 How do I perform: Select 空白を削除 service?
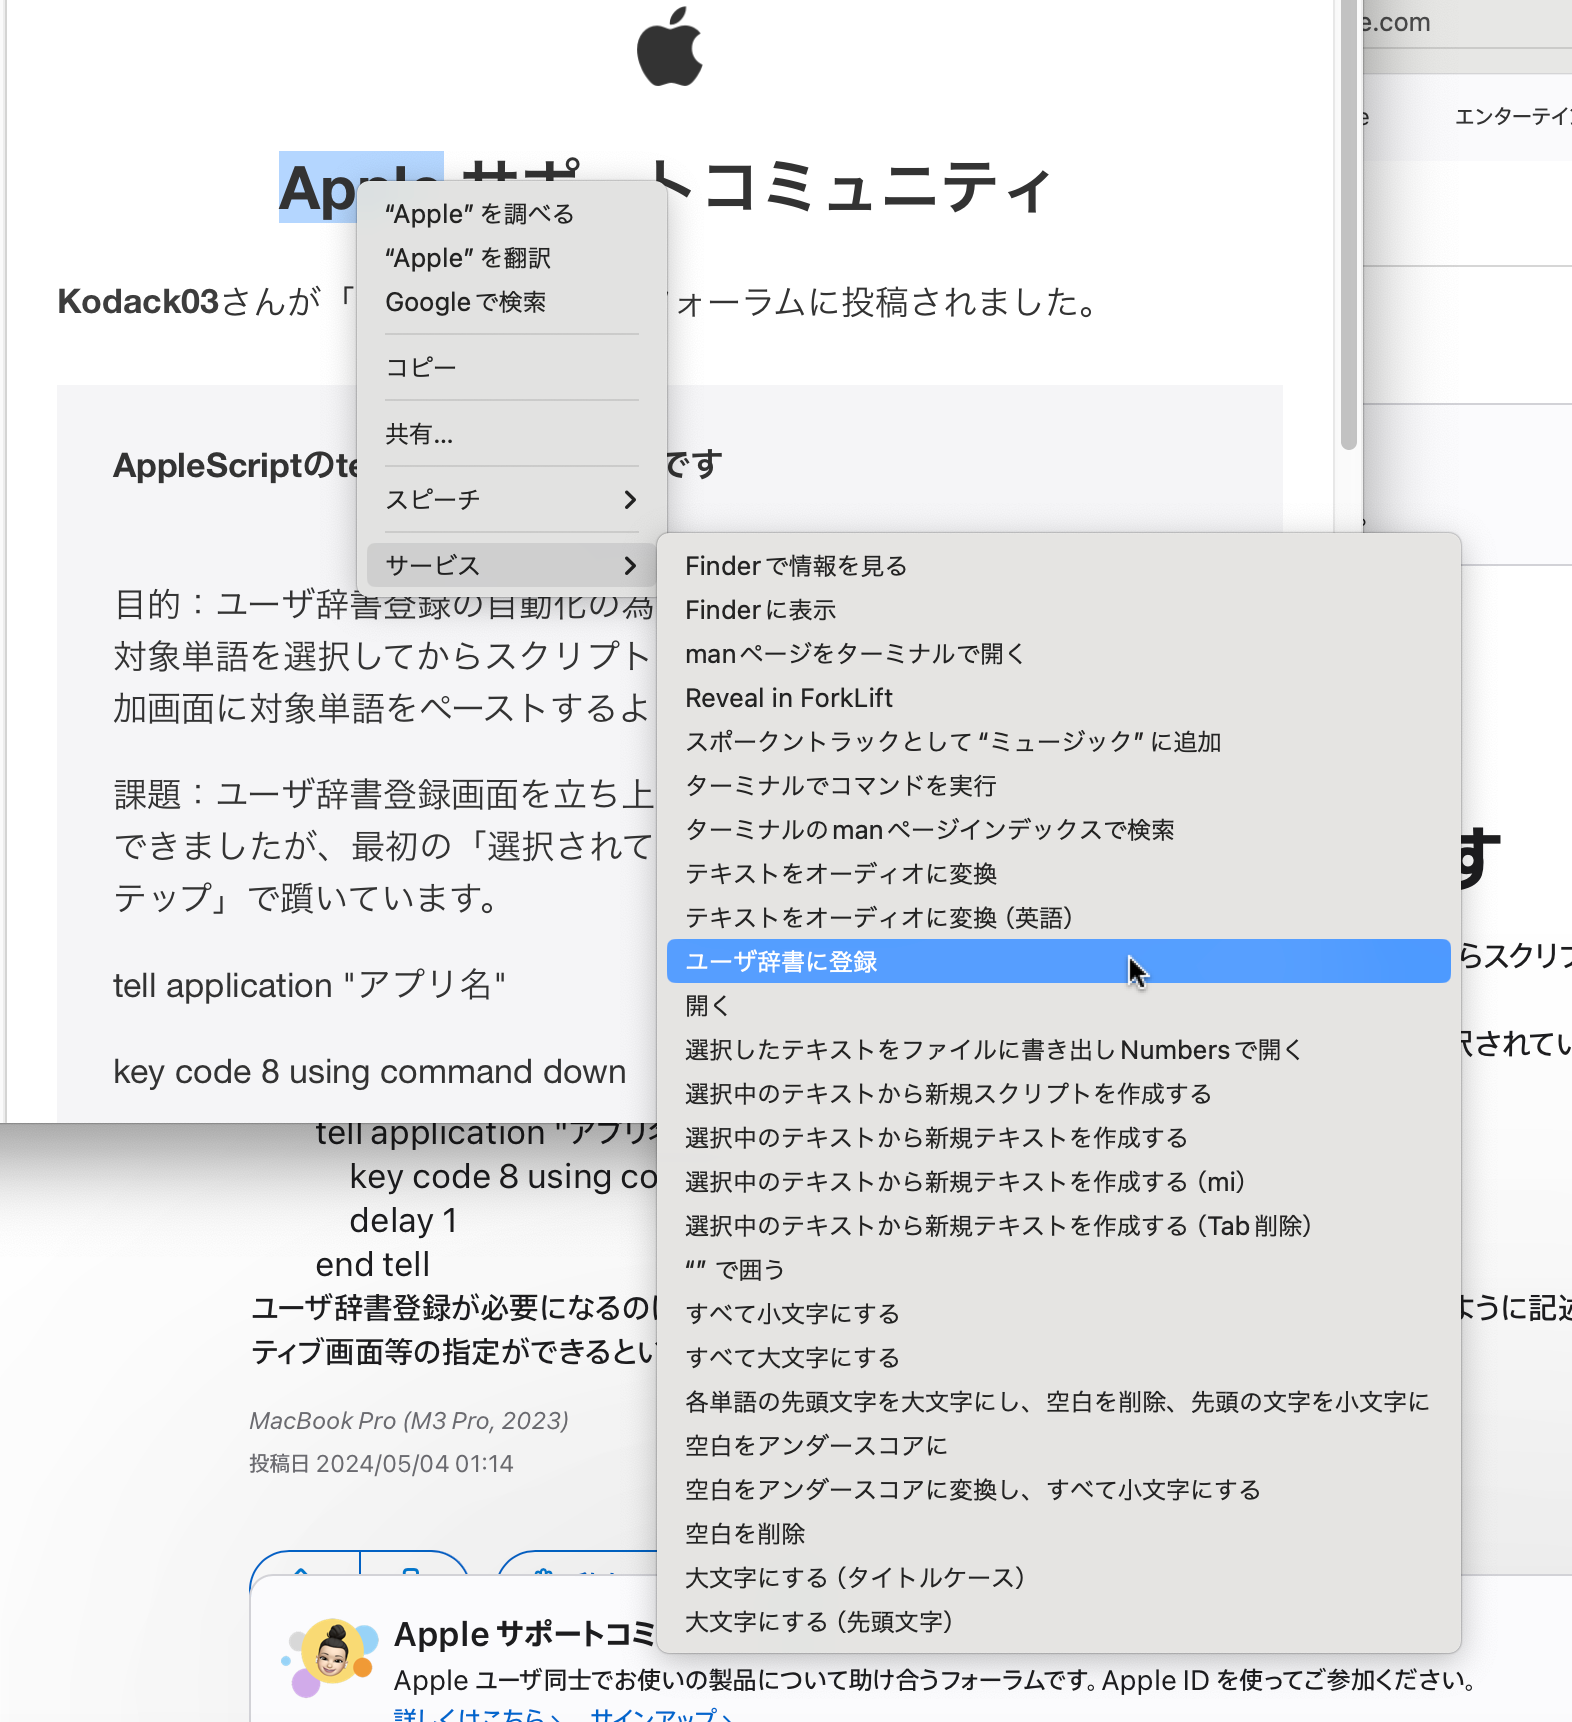click(x=1059, y=1534)
